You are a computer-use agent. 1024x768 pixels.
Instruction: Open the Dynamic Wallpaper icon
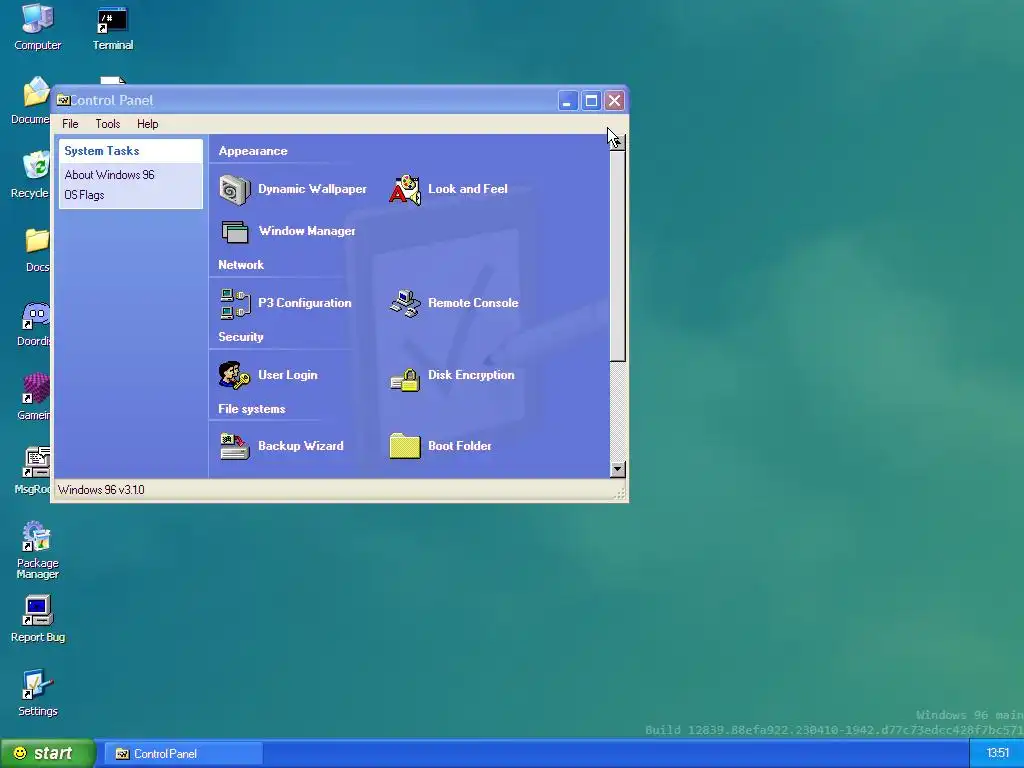pos(234,190)
